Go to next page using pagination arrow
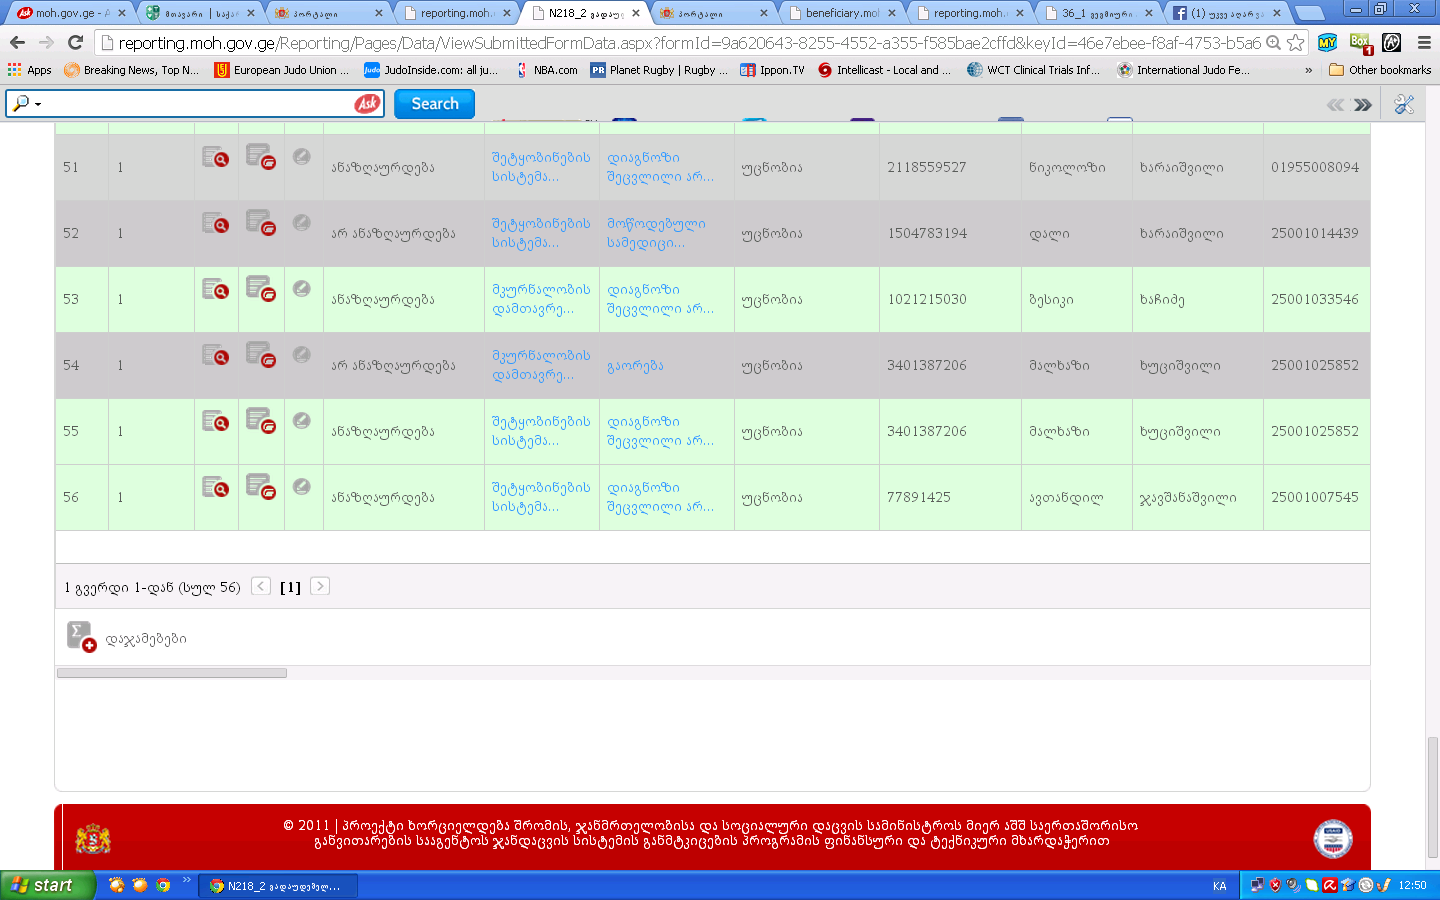1440x900 pixels. pyautogui.click(x=320, y=586)
